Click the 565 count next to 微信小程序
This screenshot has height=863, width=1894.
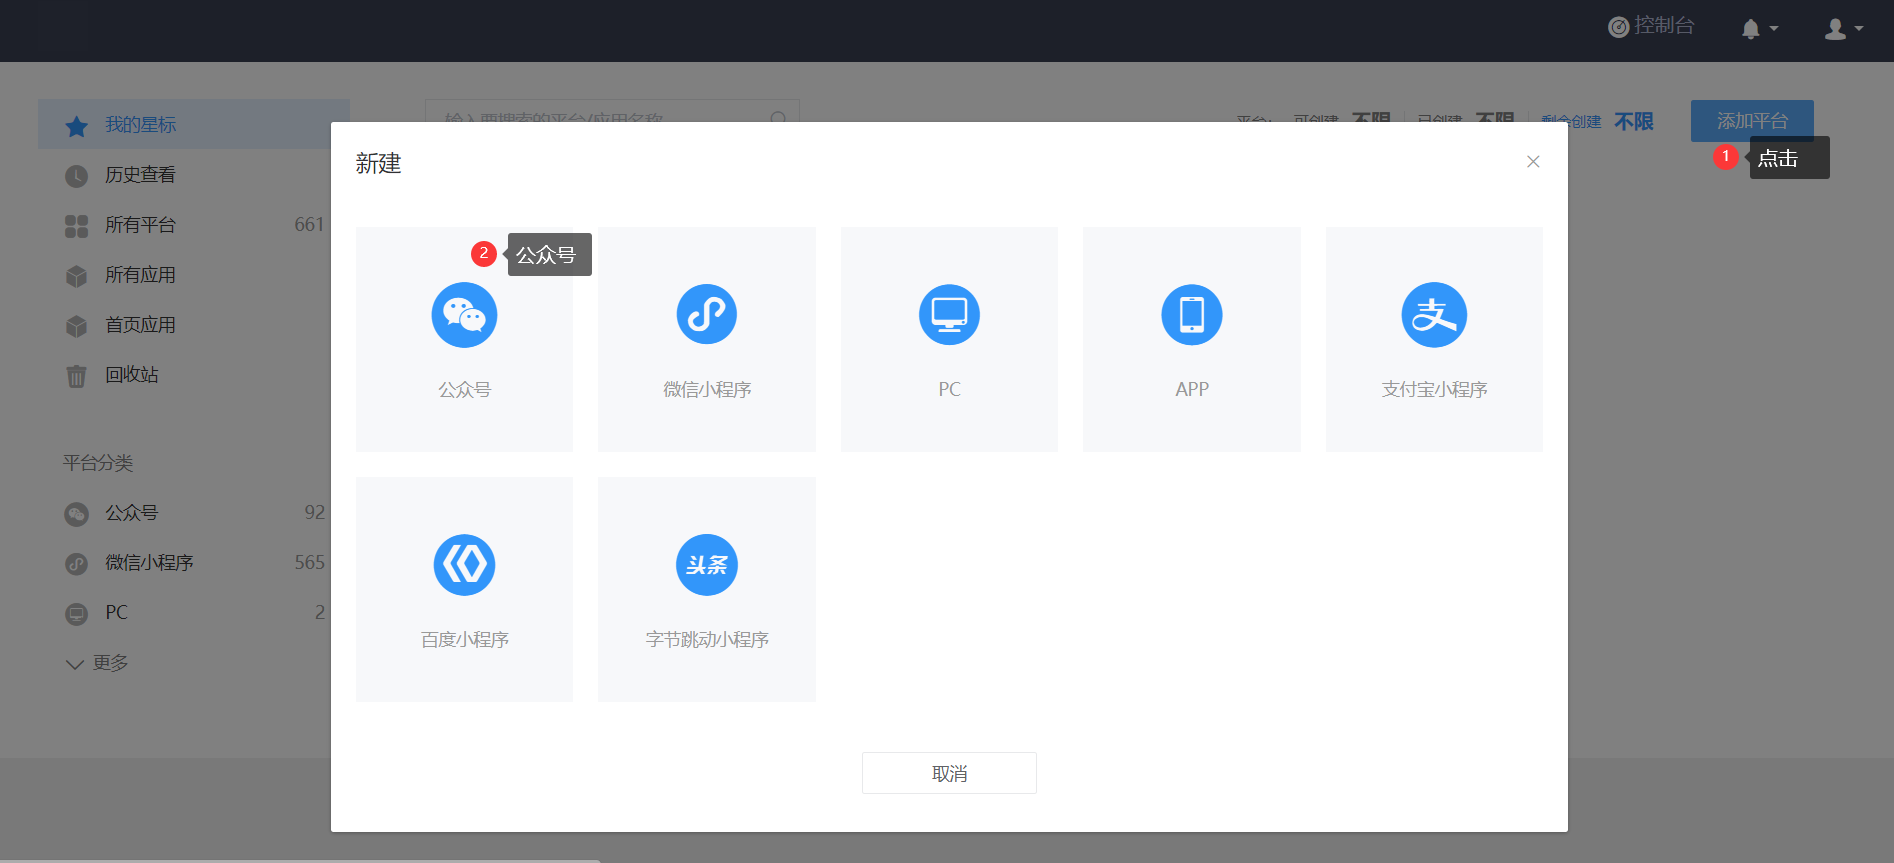pos(309,563)
